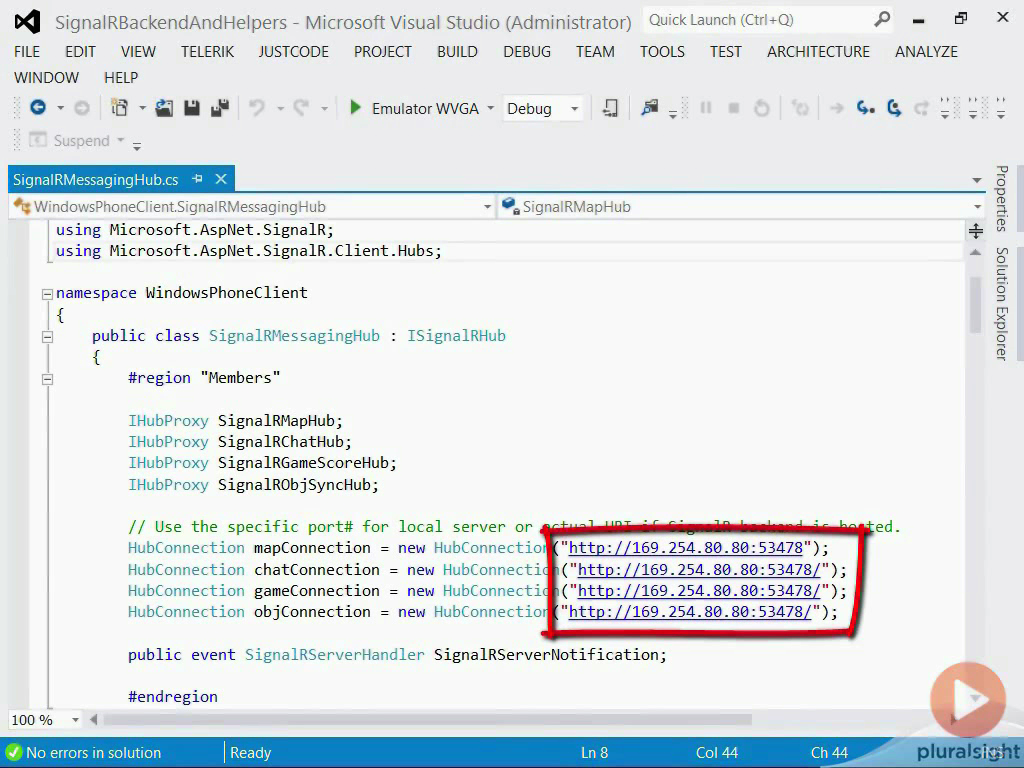1024x768 pixels.
Task: Open the Solution Explorer side panel tab
Action: (1002, 304)
